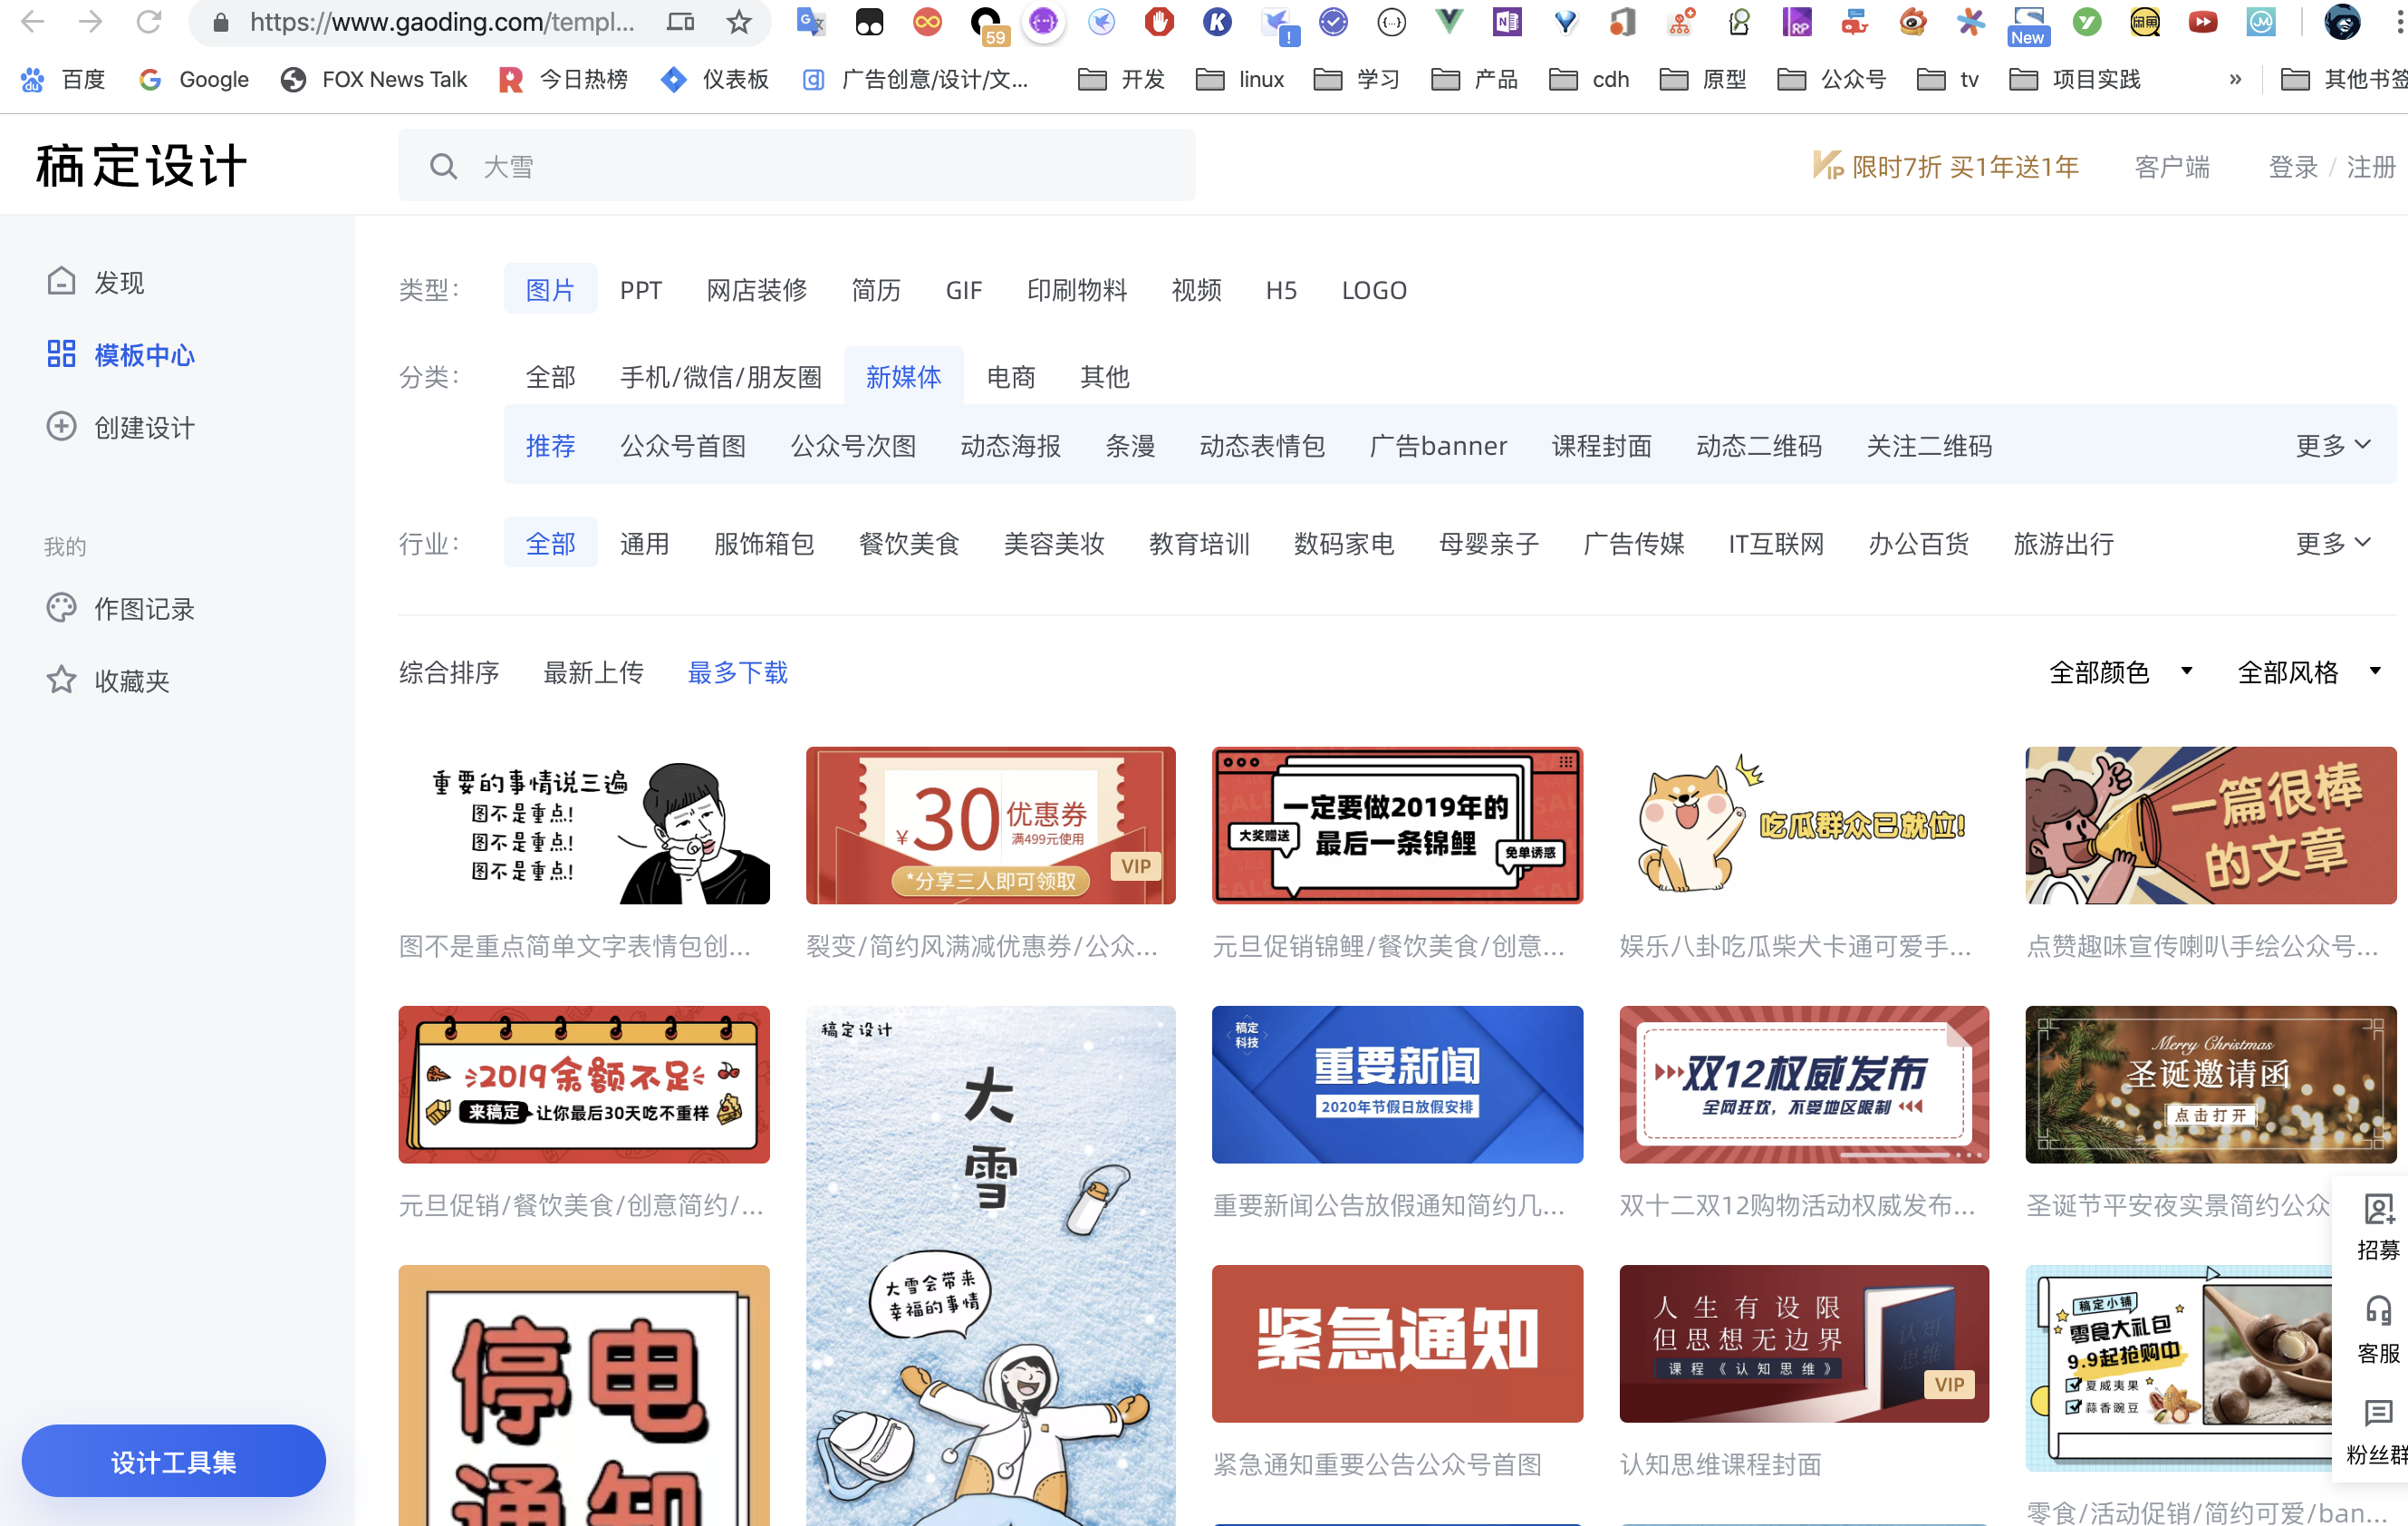2408x1526 pixels.
Task: Click the search magnifier icon
Action: (443, 166)
